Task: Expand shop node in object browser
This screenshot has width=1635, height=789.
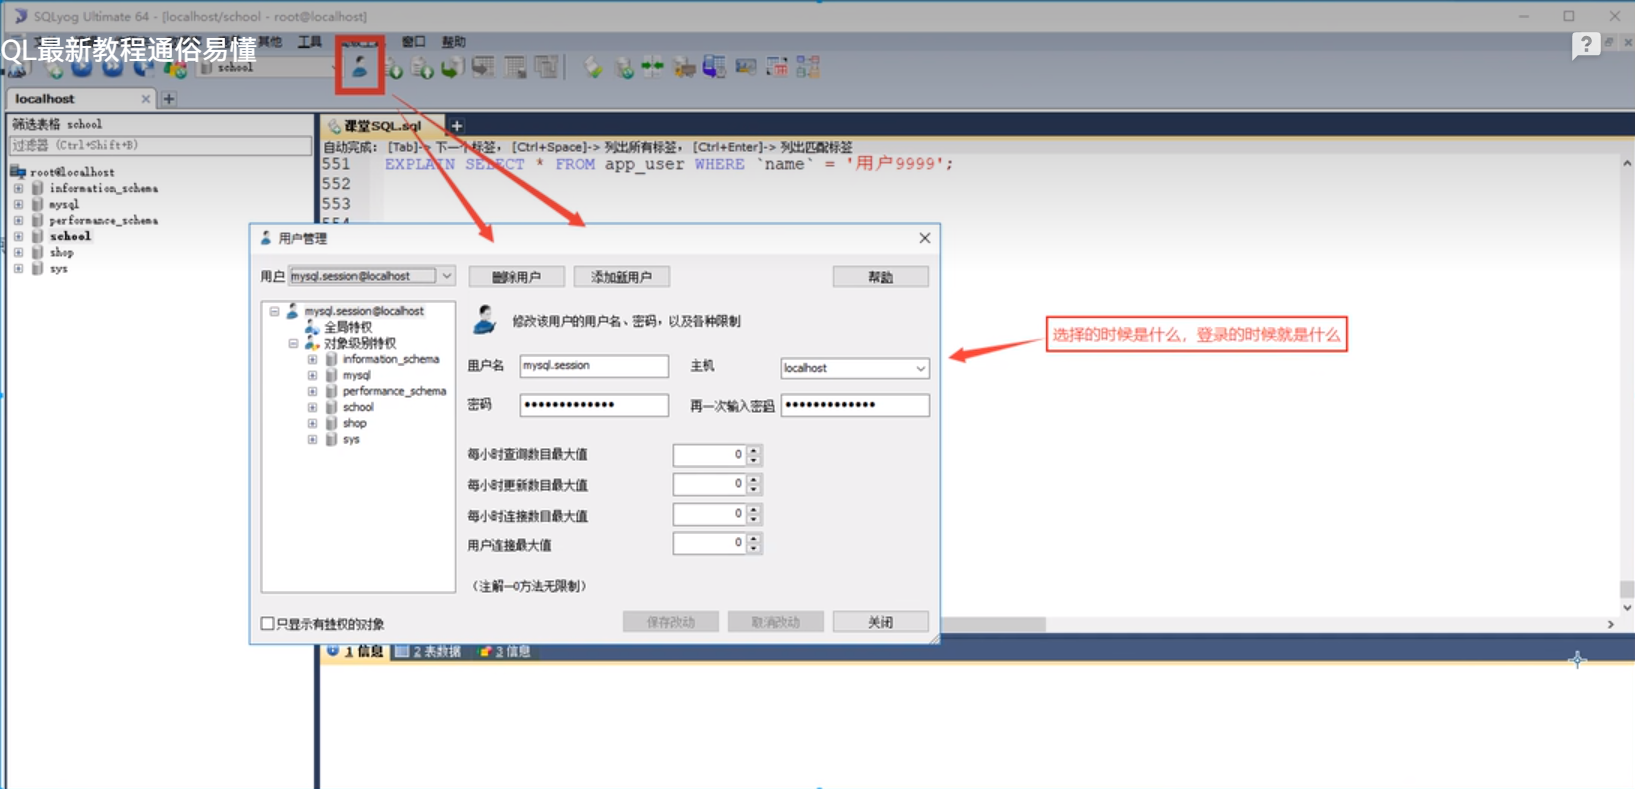Action: coord(18,252)
